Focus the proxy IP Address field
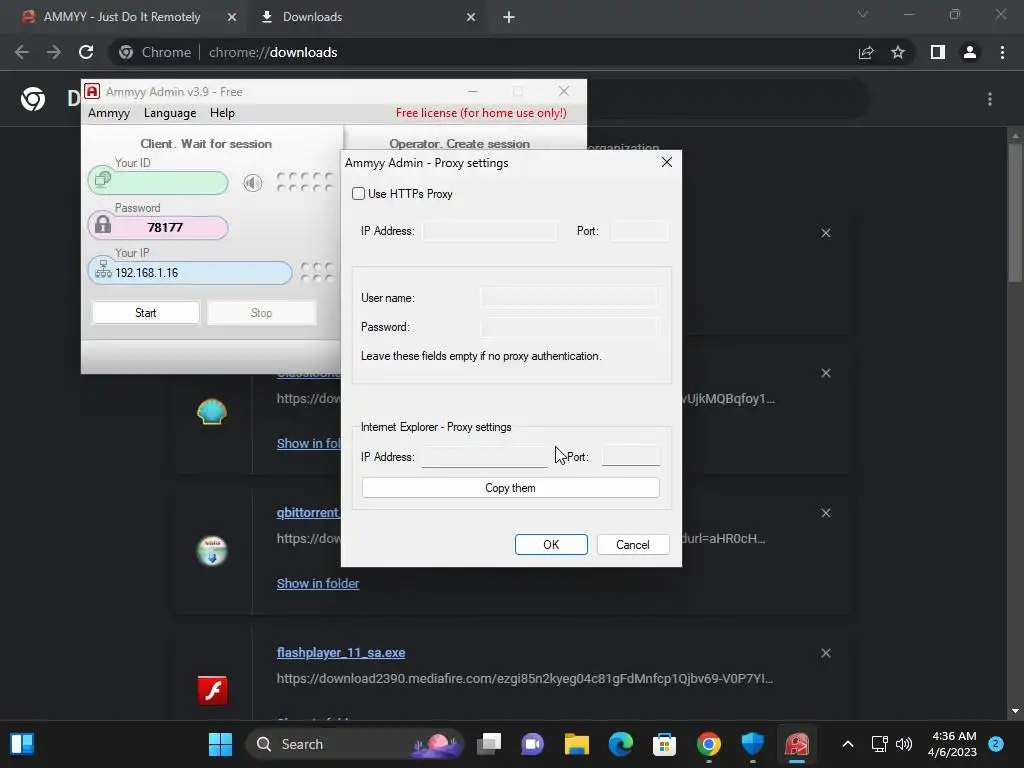This screenshot has width=1024, height=768. [490, 231]
